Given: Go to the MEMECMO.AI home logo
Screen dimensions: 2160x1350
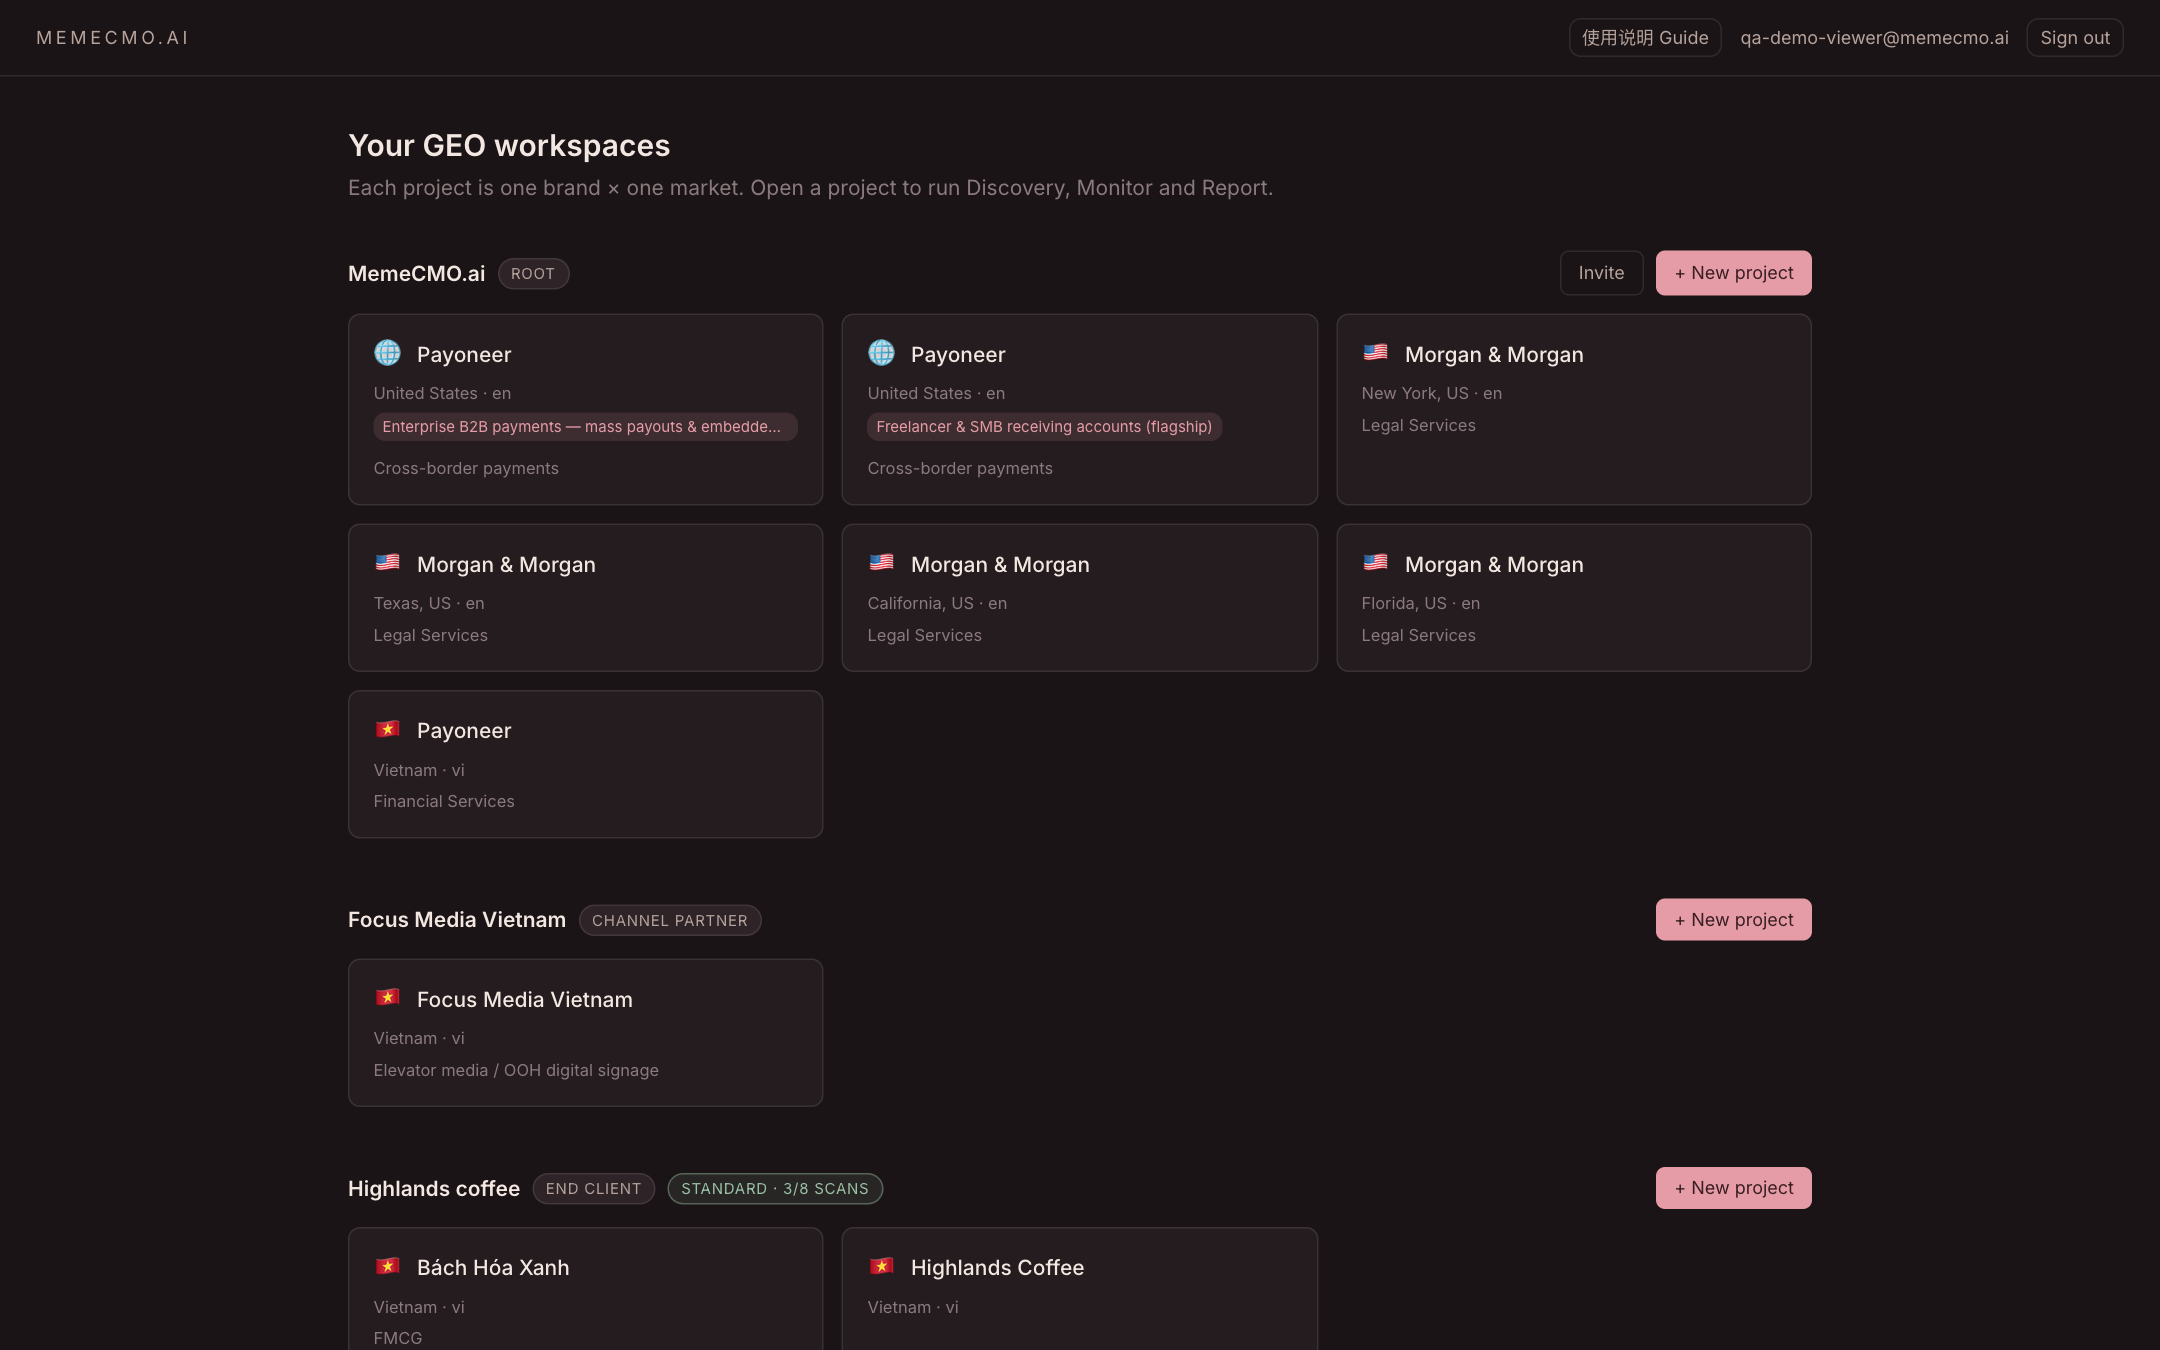Looking at the screenshot, I should [x=113, y=38].
